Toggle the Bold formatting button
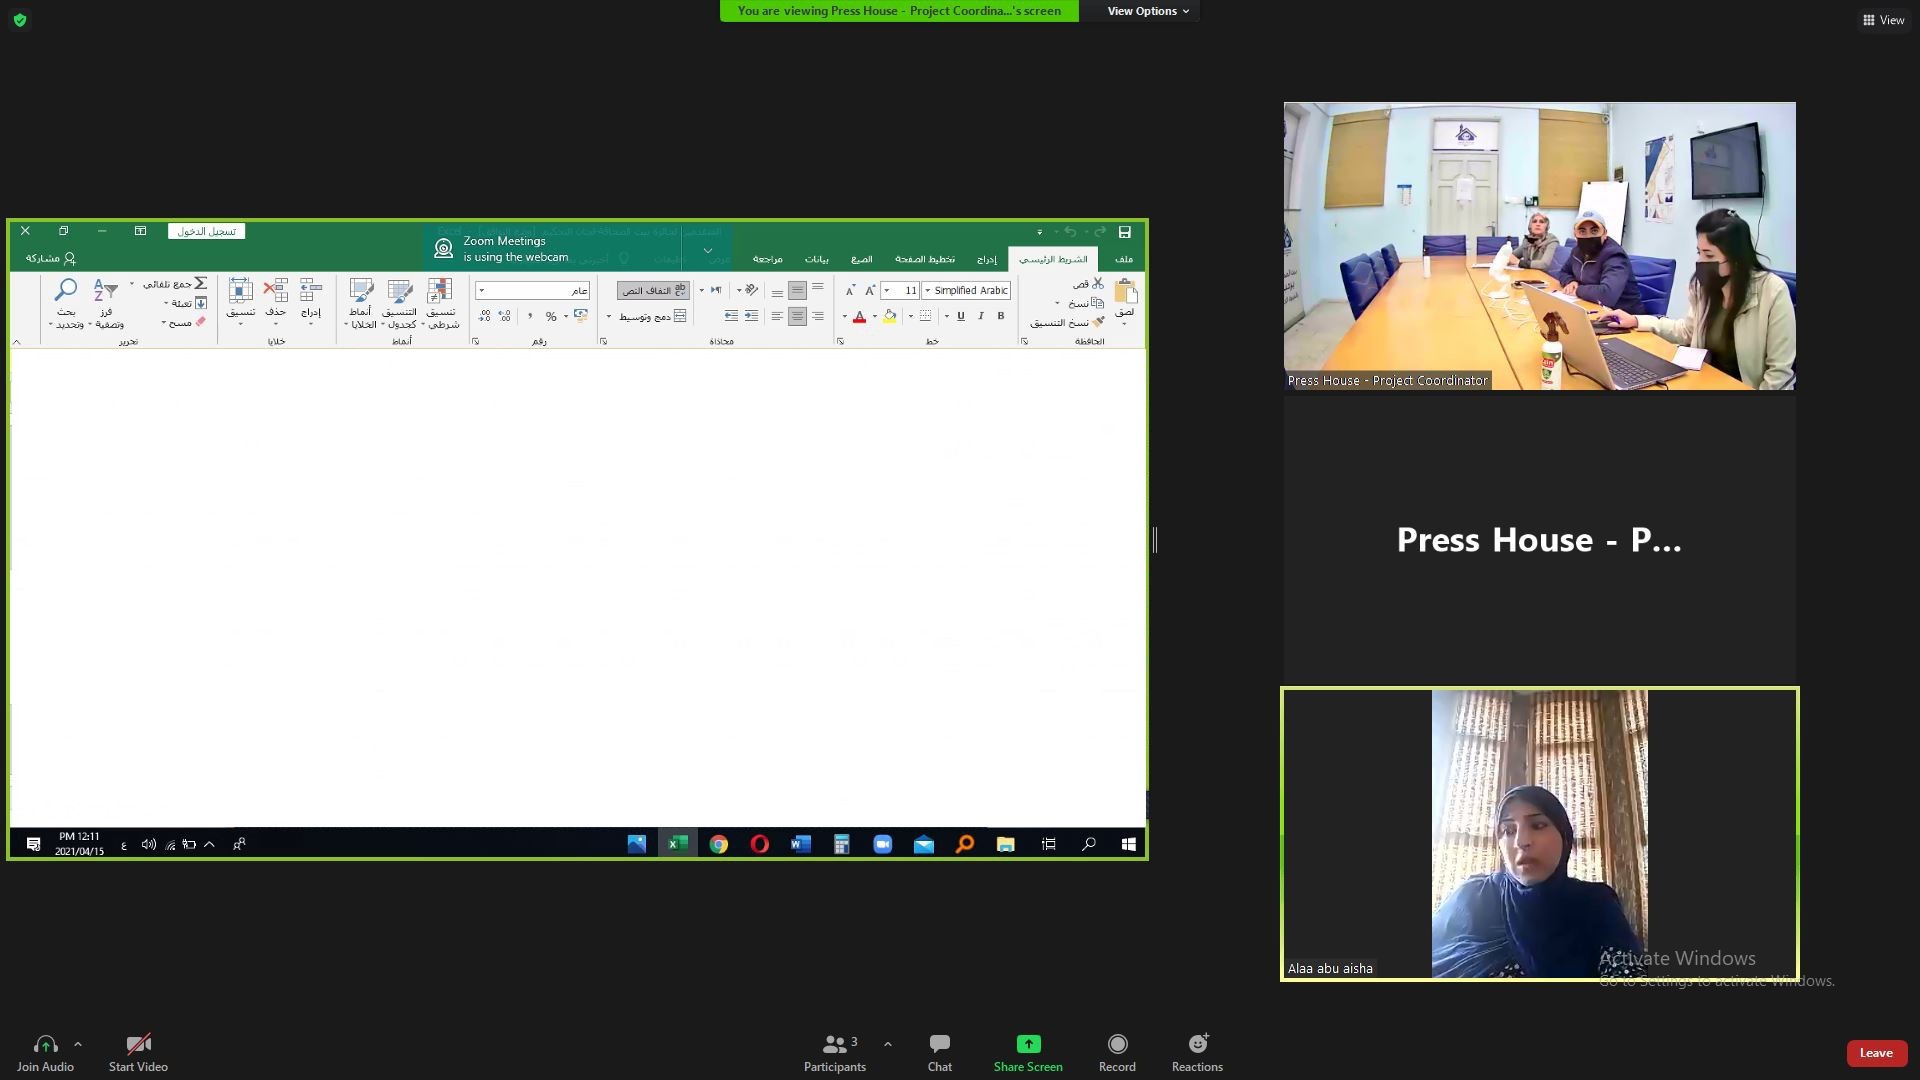 [x=1000, y=316]
